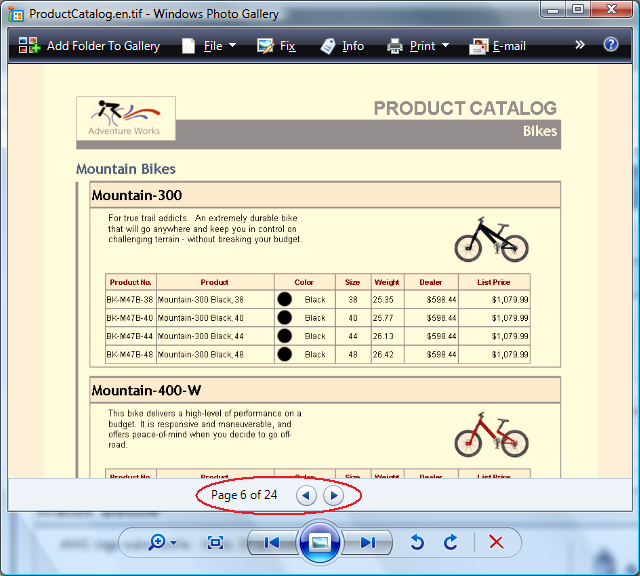The image size is (640, 576).
Task: Click the black Mountain-300 bike image
Action: point(491,239)
